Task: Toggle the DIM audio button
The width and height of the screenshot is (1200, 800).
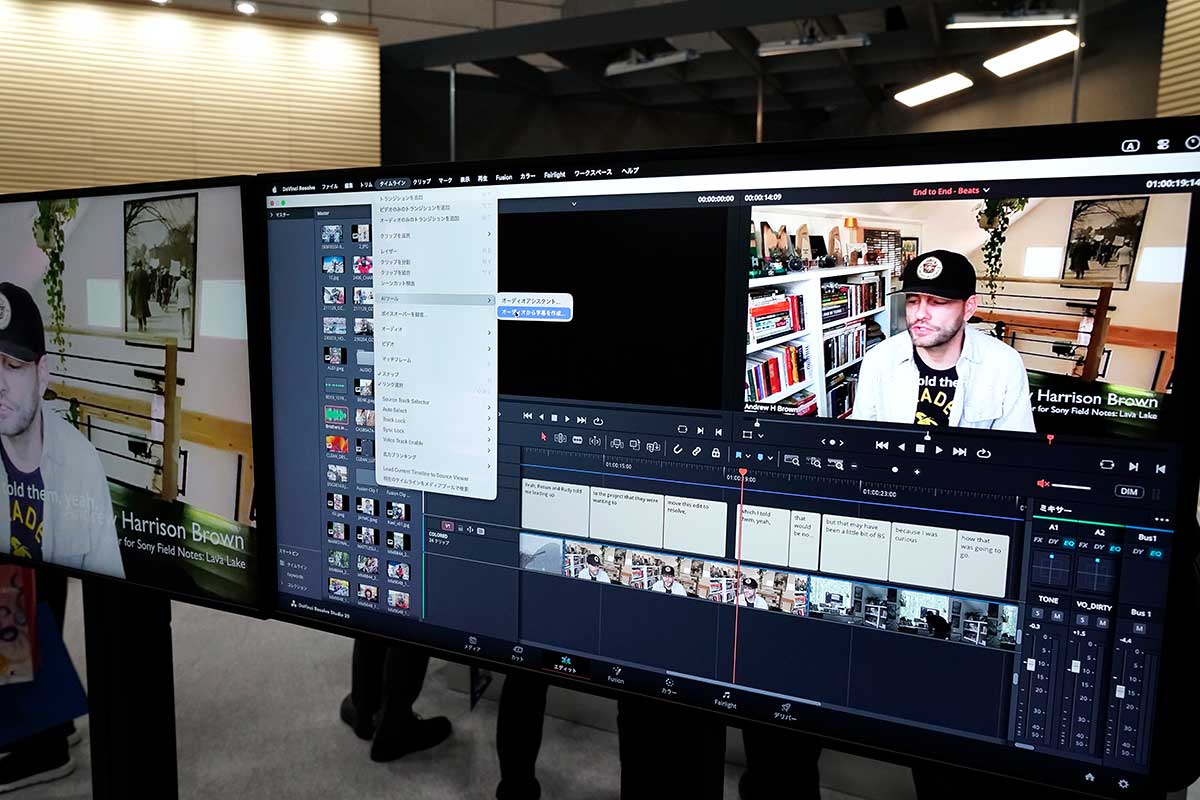Action: pos(1127,491)
